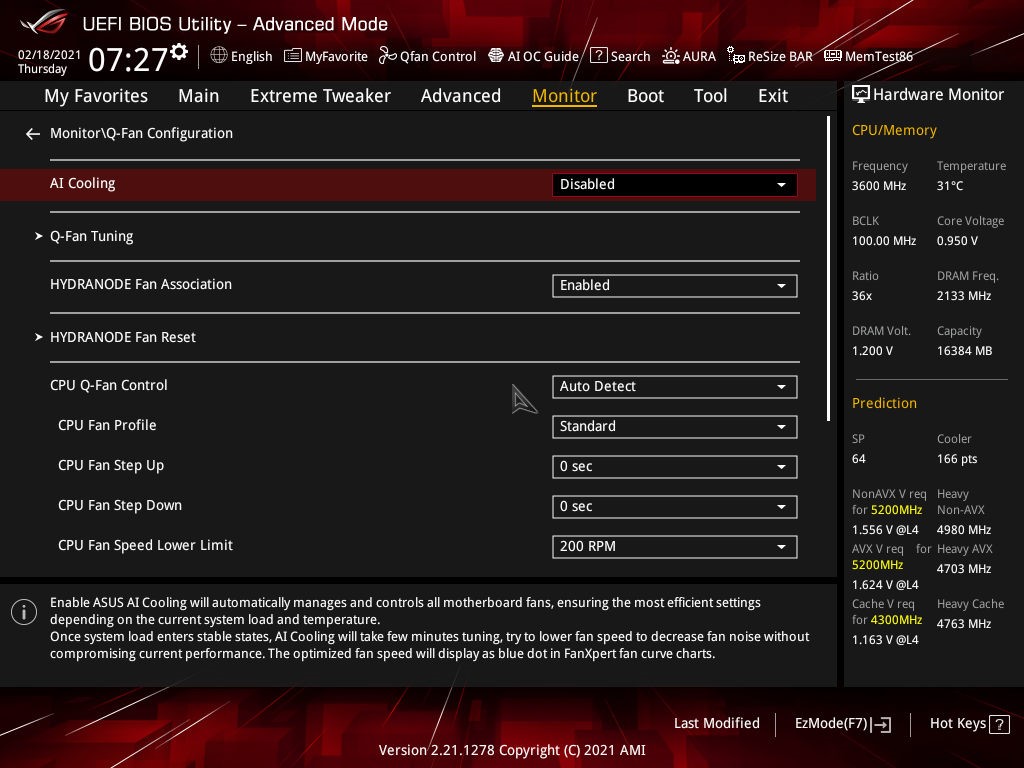1024x768 pixels.
Task: Select English language label
Action: (251, 57)
